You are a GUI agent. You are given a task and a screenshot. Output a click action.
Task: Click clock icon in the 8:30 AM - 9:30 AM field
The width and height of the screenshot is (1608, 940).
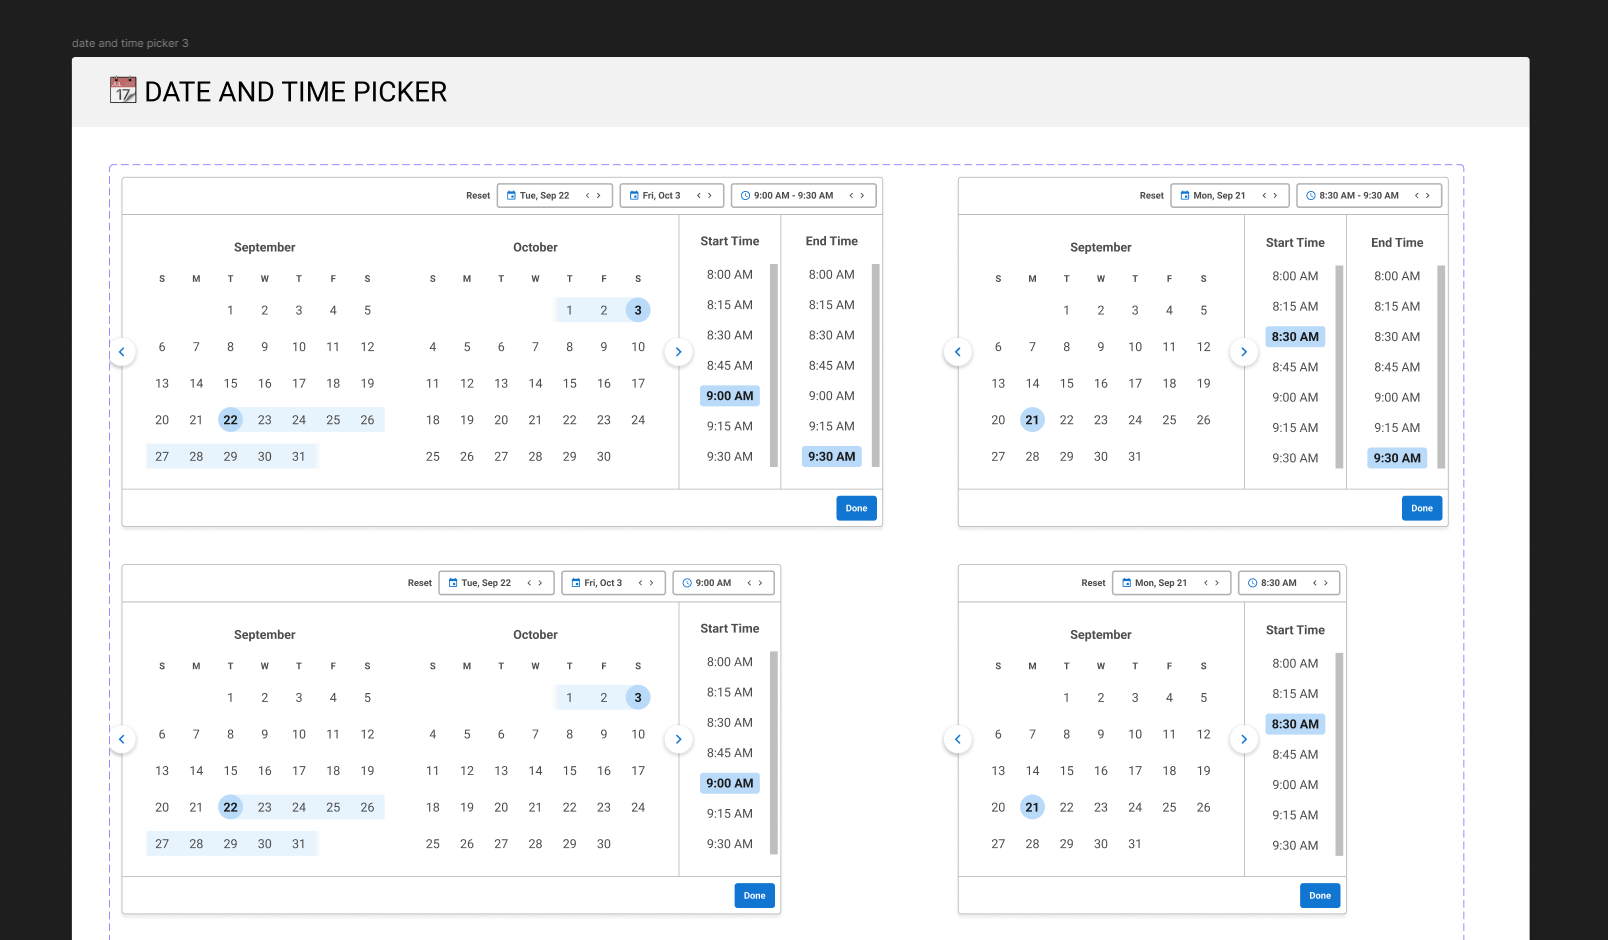[1311, 196]
